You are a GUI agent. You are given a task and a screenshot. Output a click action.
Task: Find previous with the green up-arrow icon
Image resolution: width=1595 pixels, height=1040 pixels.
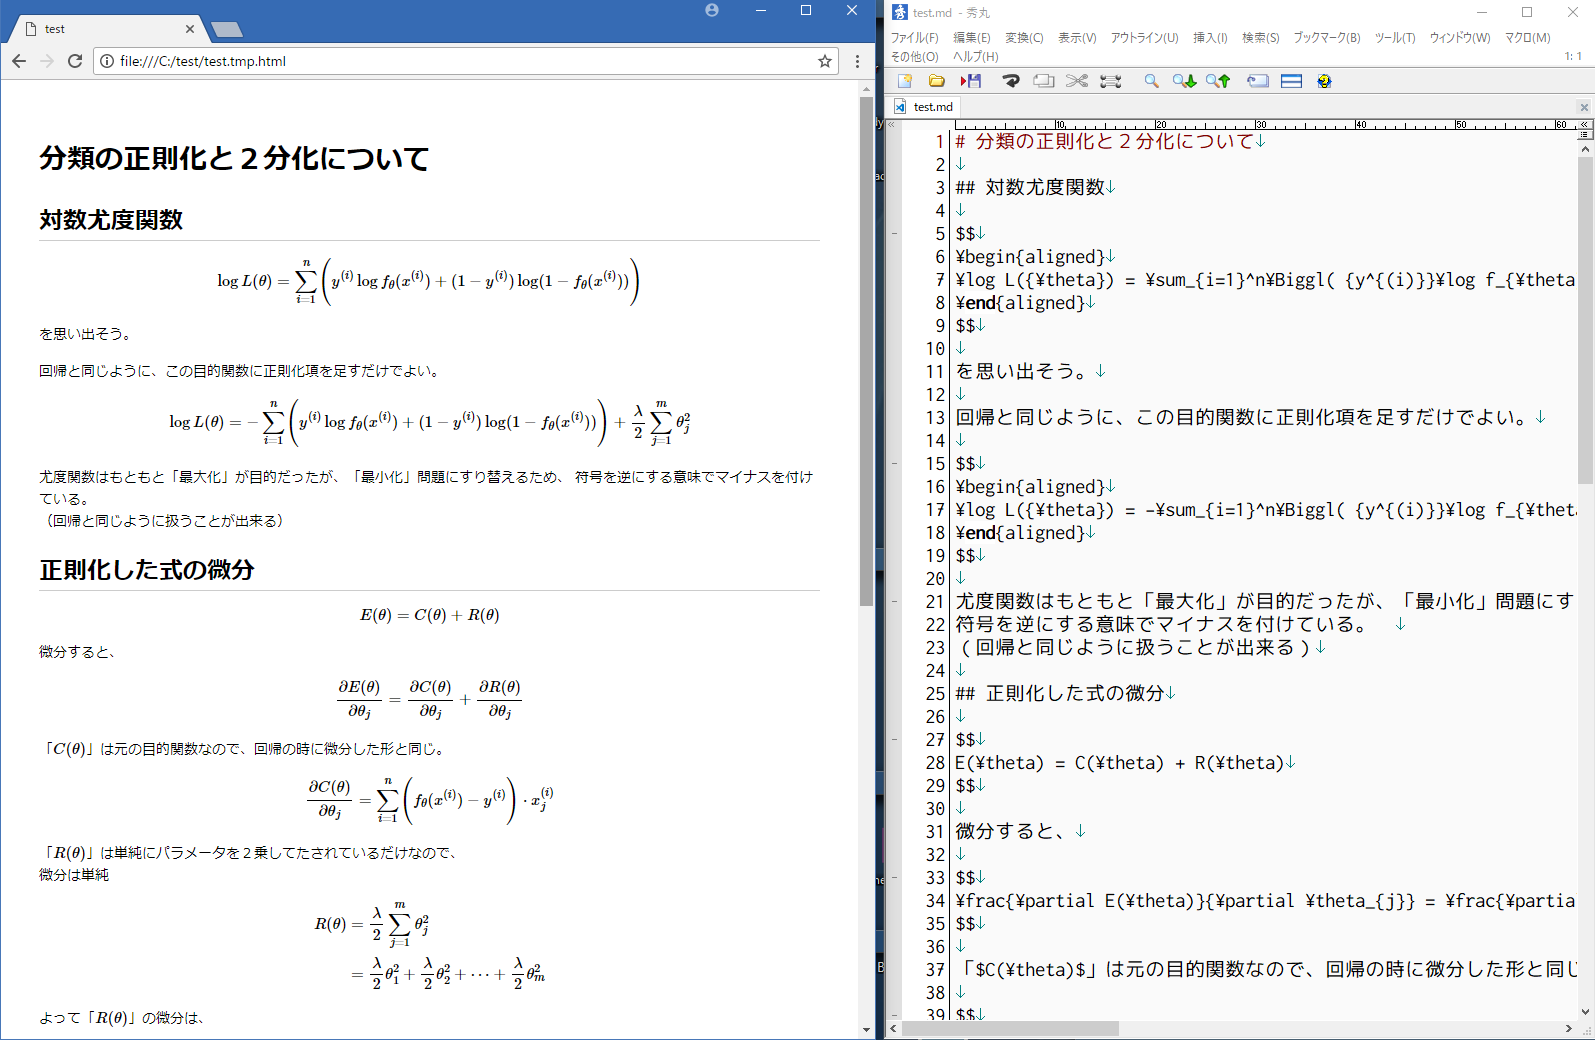point(1217,81)
